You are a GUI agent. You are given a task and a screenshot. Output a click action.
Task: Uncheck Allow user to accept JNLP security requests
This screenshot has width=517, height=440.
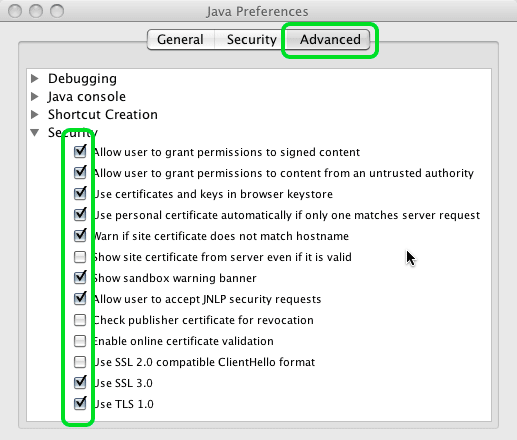(x=80, y=299)
